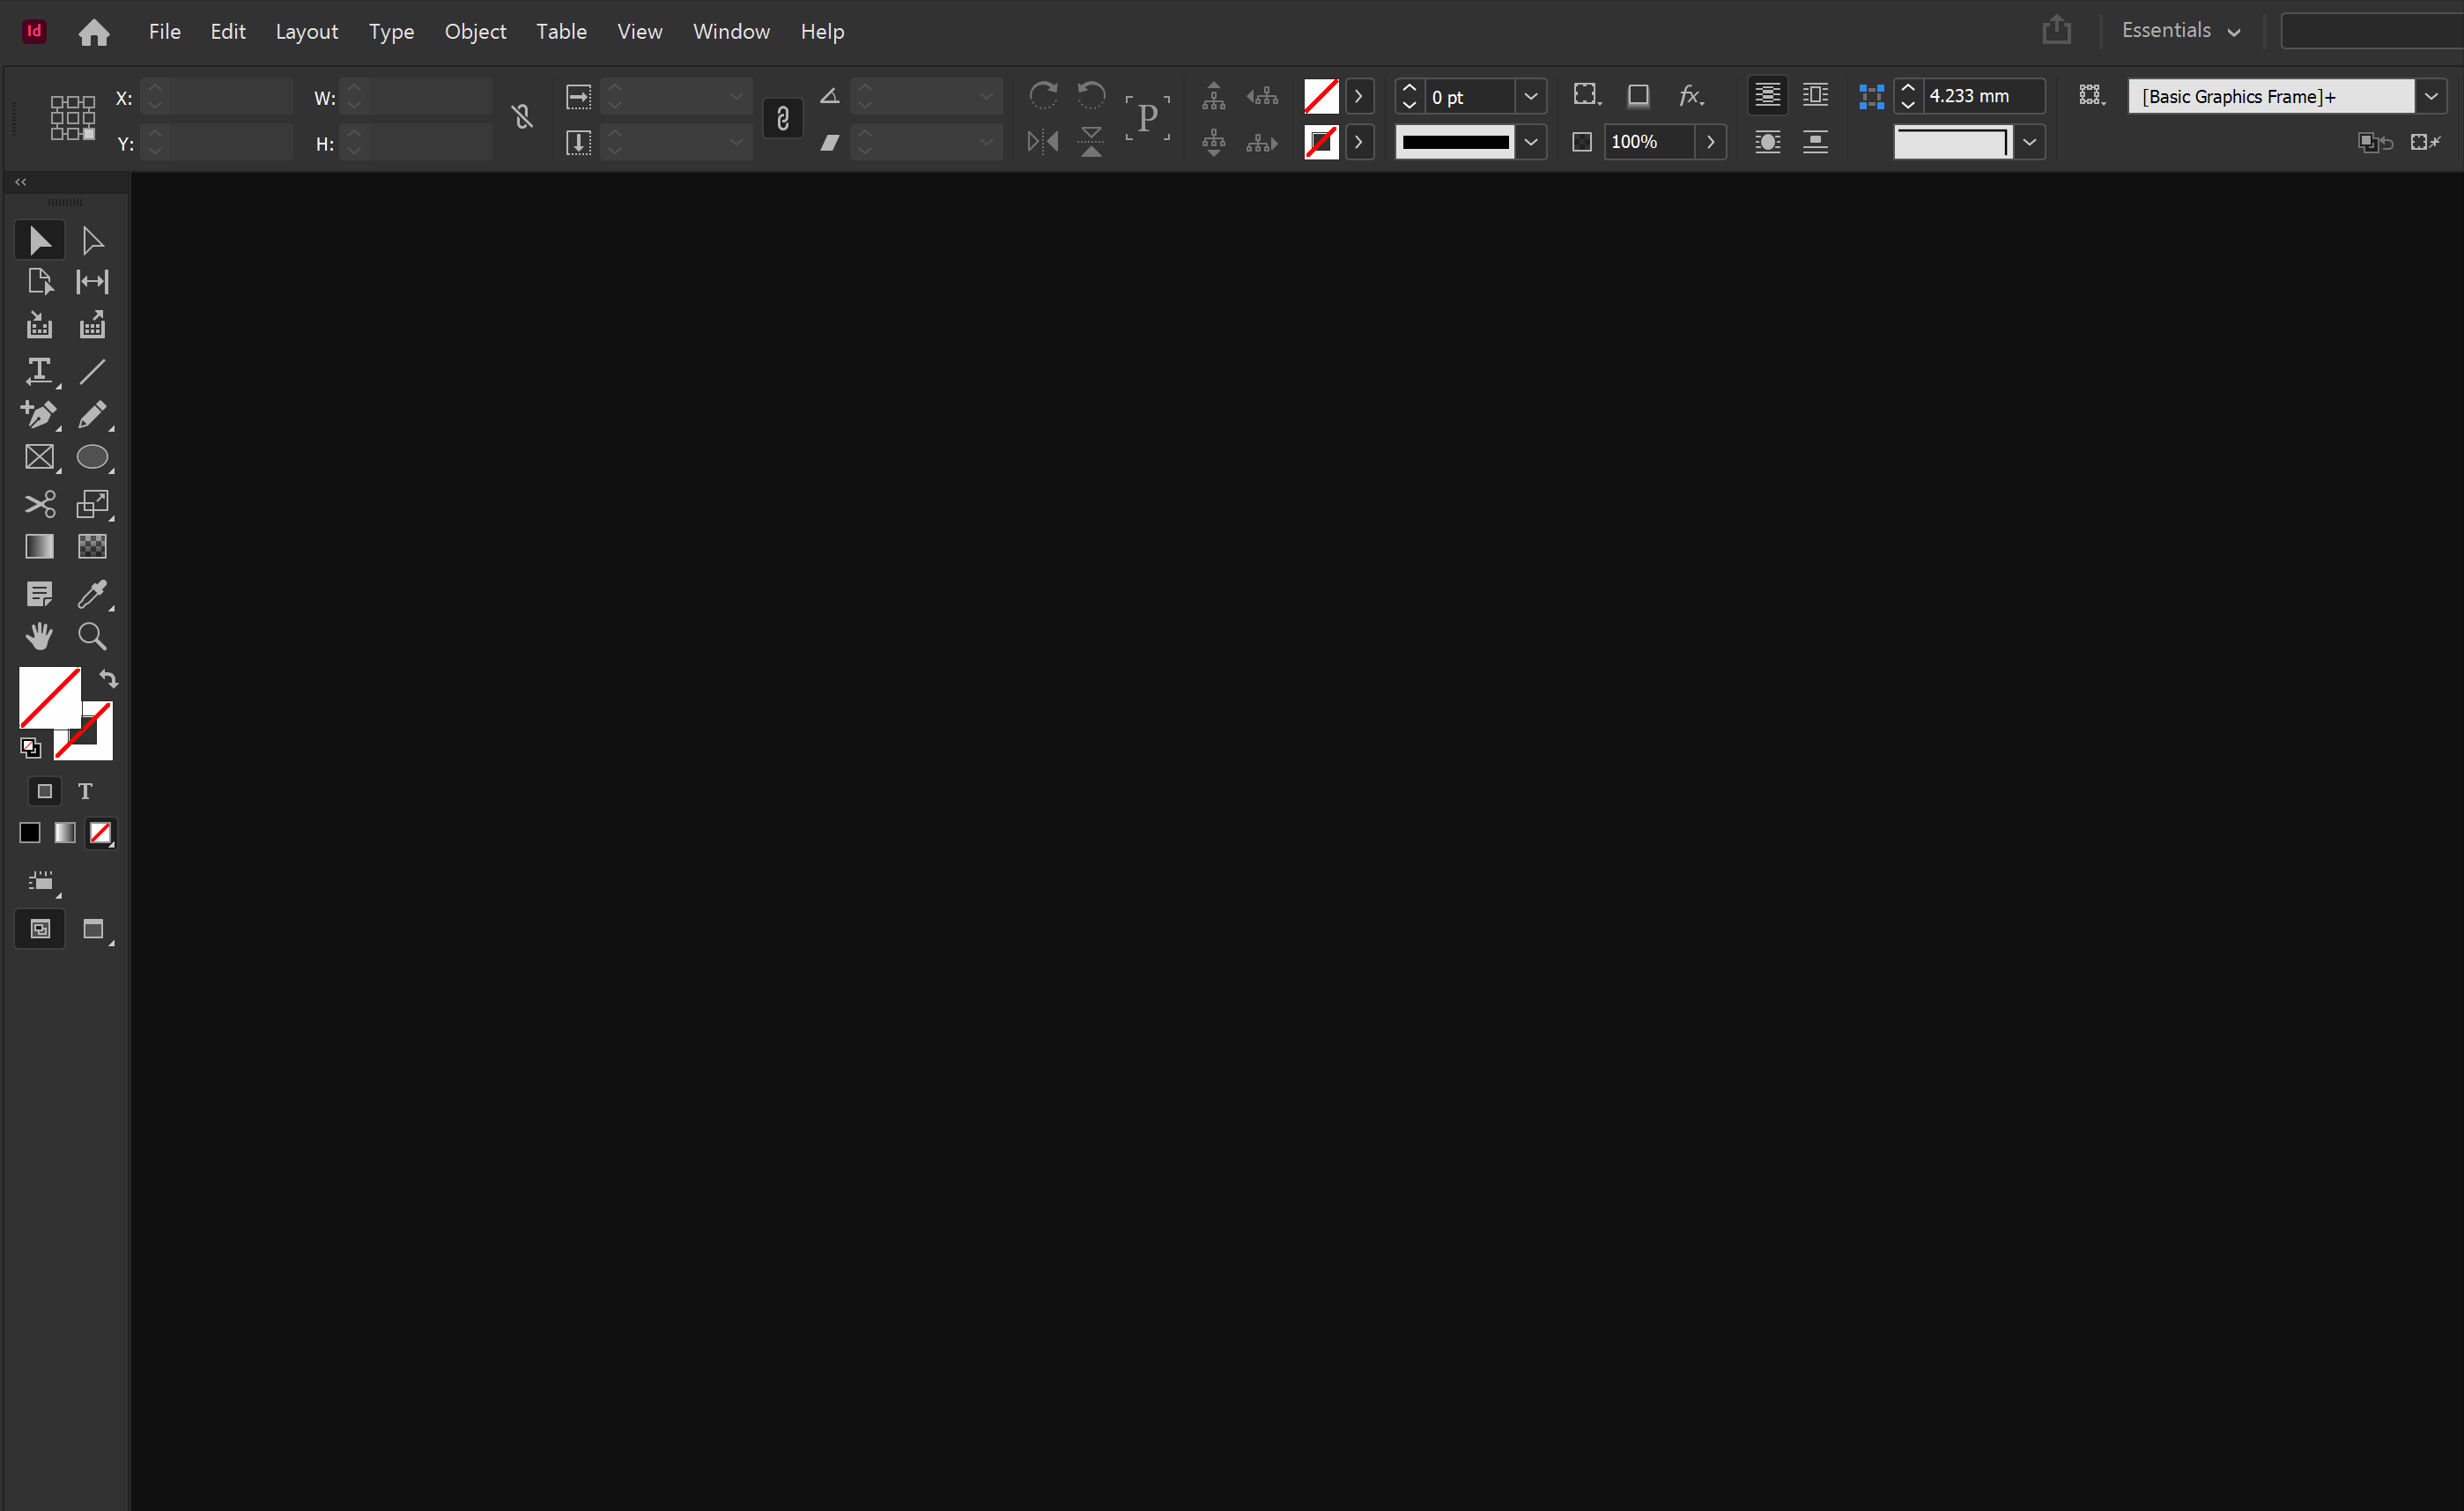Select the Hand tool
The height and width of the screenshot is (1511, 2464).
(39, 636)
